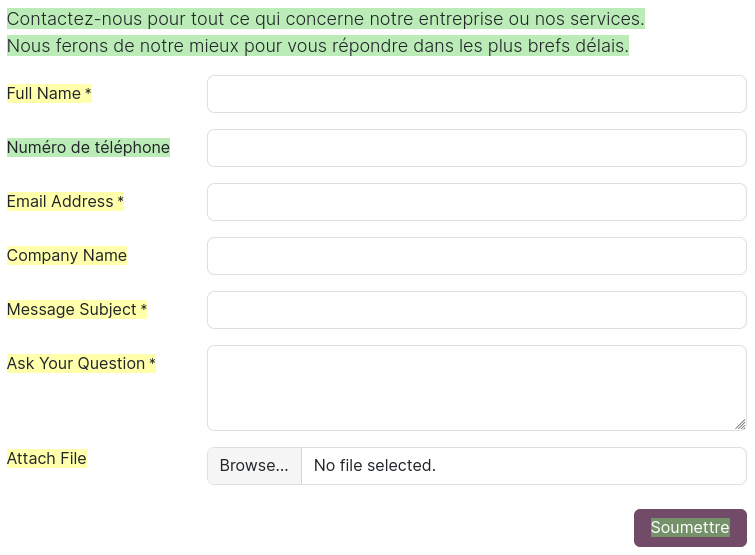Screen dimensions: 755x555
Task: Click the 'Attach File' label
Action: pyautogui.click(x=47, y=459)
